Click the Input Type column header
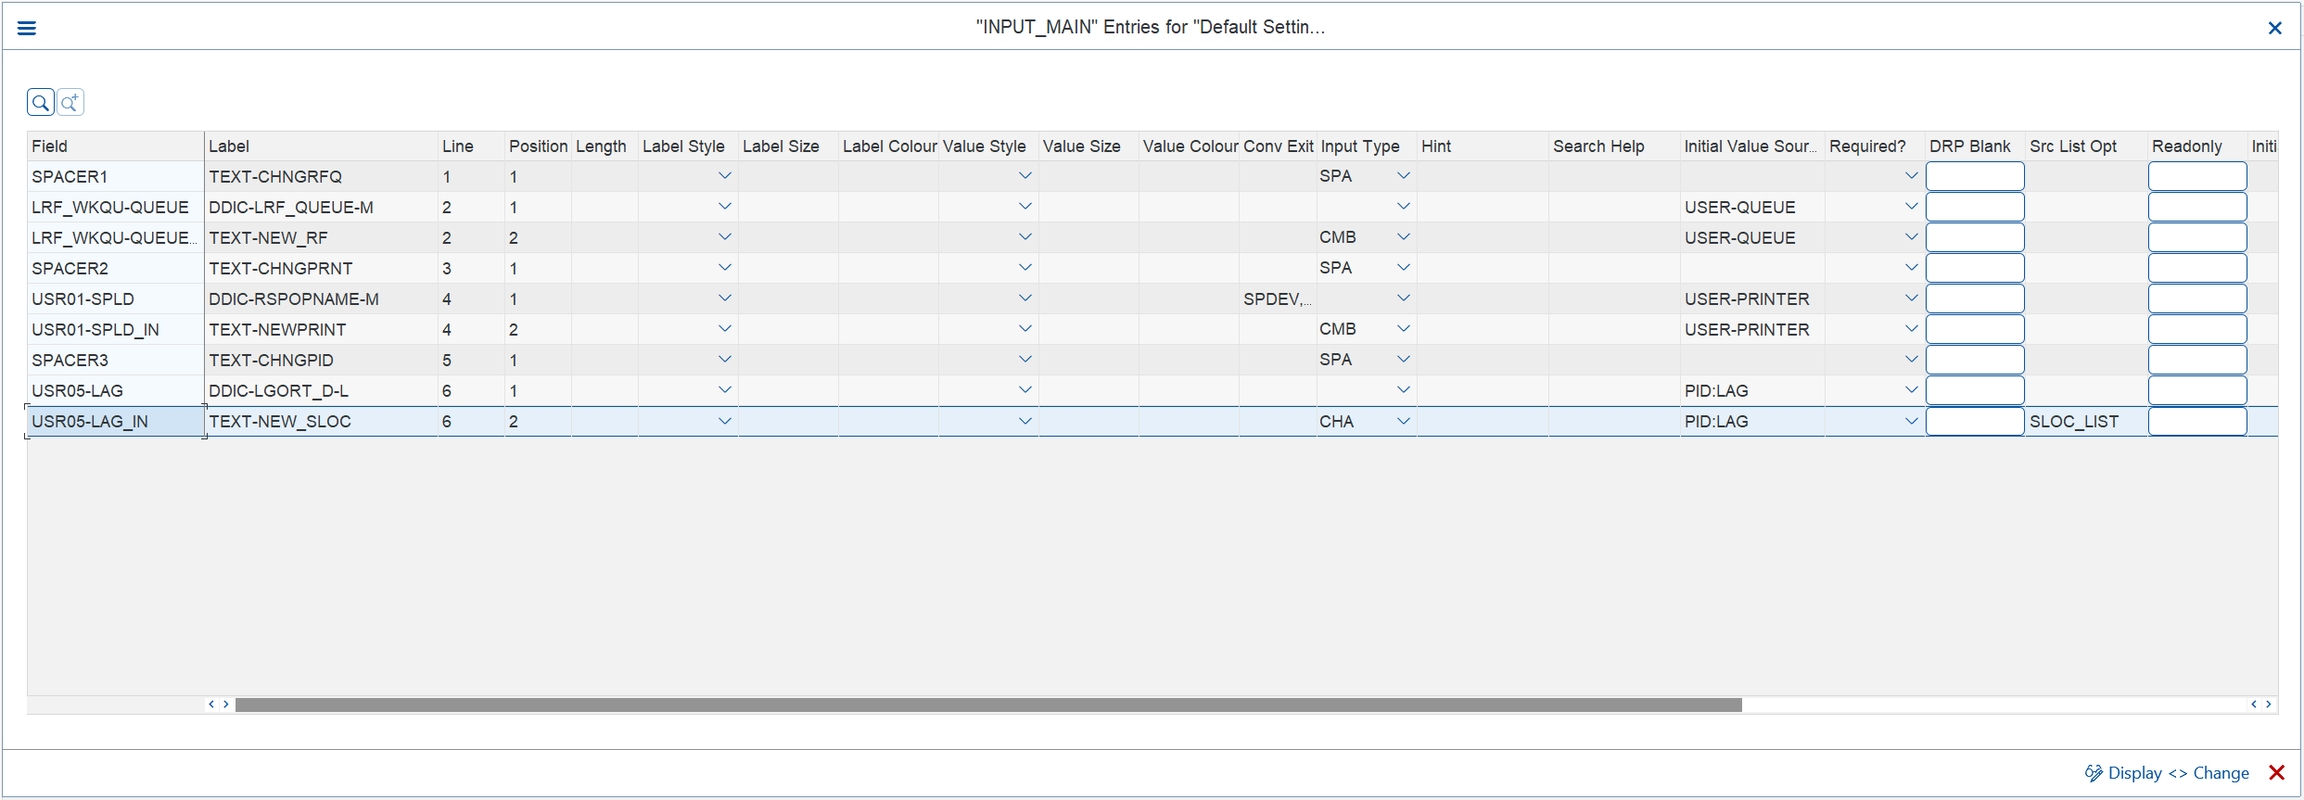Screen dimensions: 2304x800 point(1360,146)
